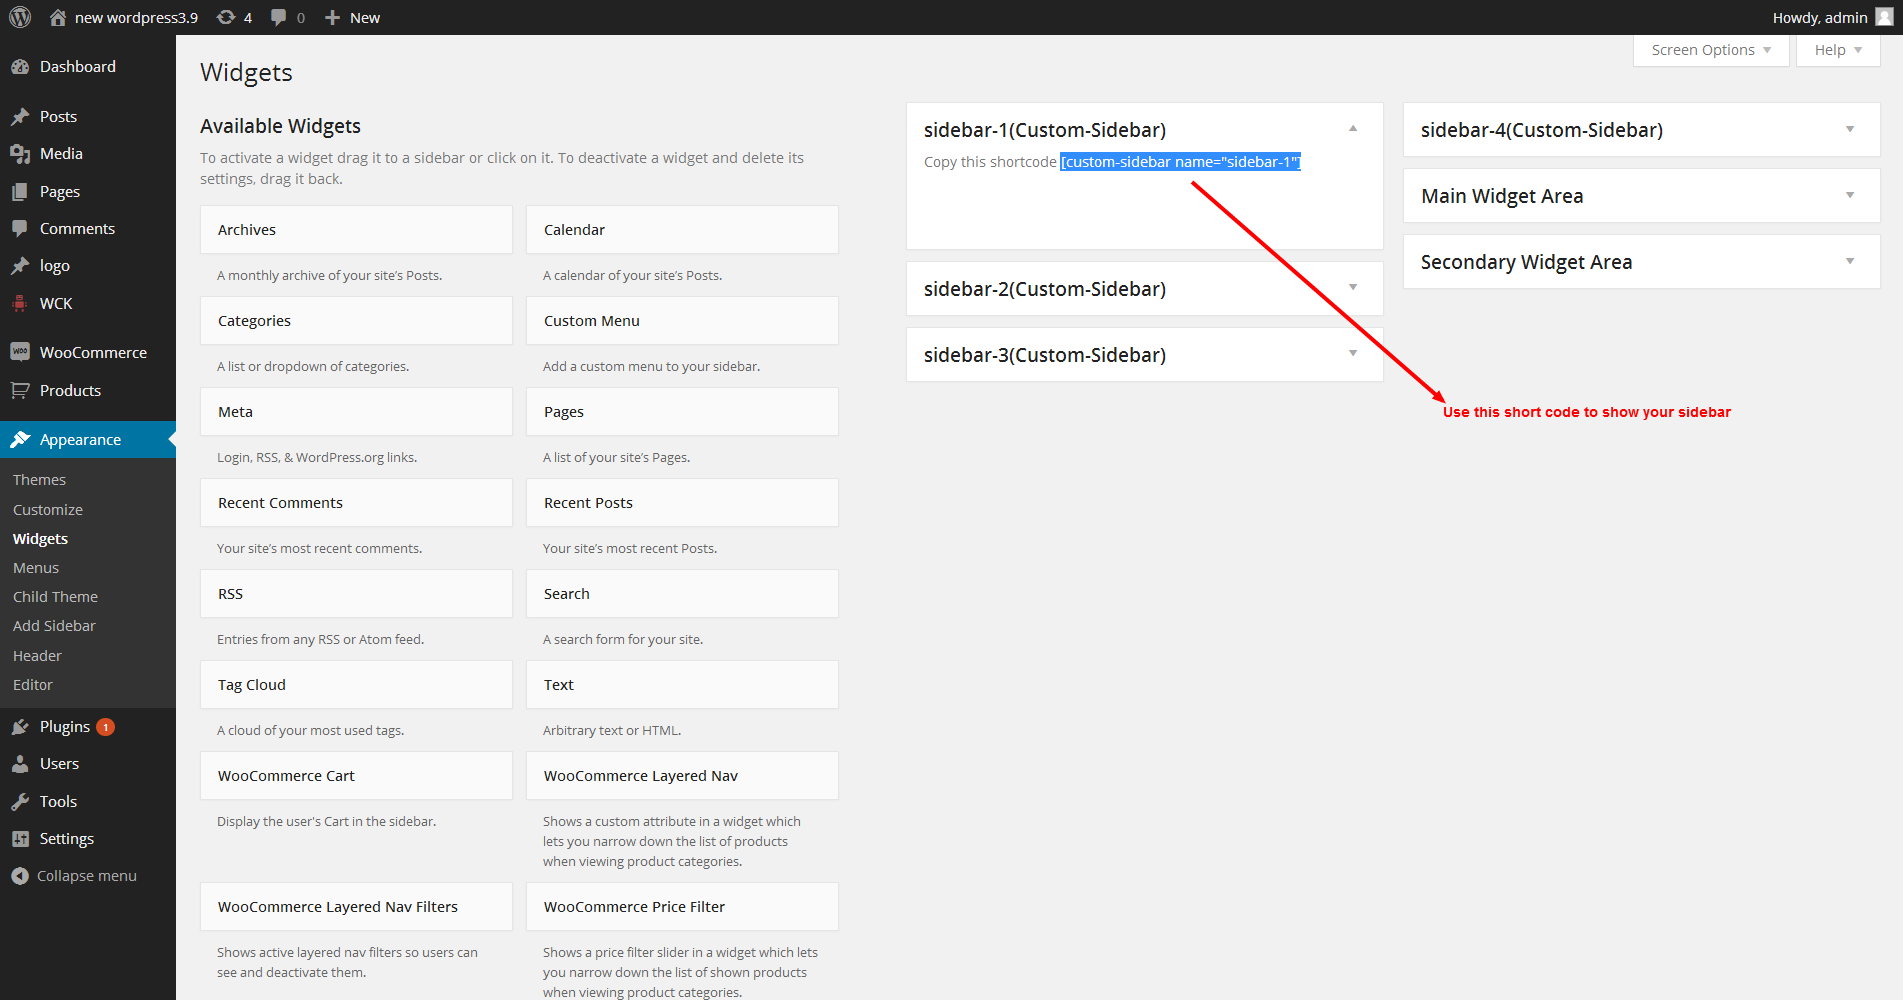1903x1000 pixels.
Task: Open the Themes submenu item
Action: click(x=40, y=480)
